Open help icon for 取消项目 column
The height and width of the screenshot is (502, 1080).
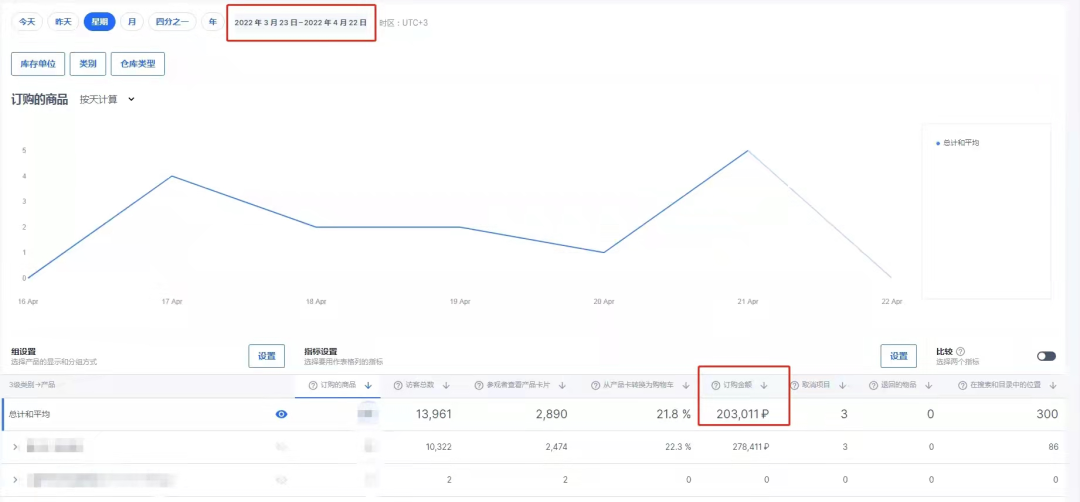[794, 385]
